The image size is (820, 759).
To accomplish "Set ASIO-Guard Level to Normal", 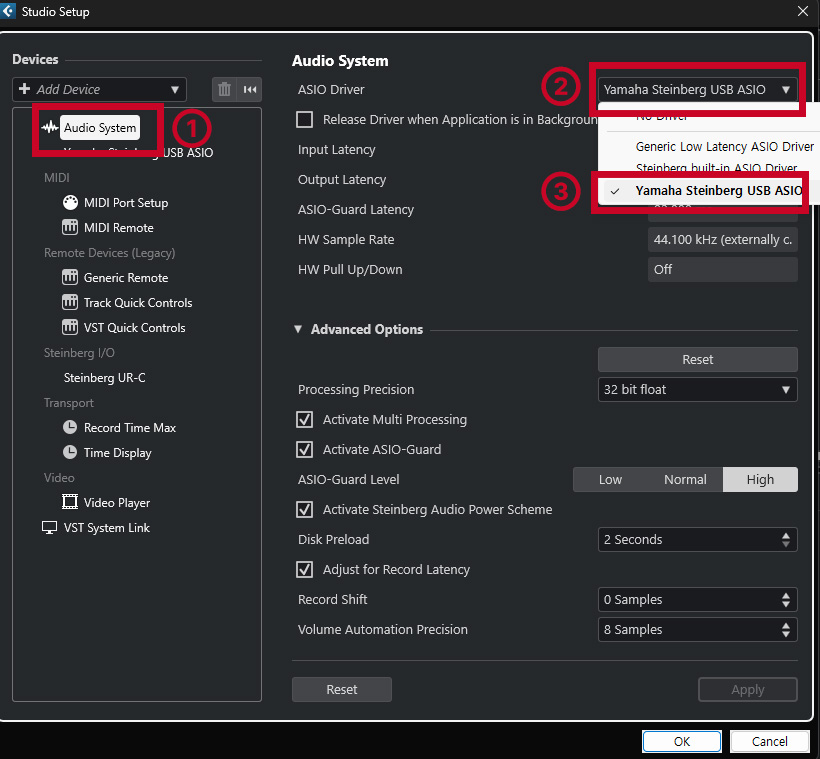I will 685,479.
